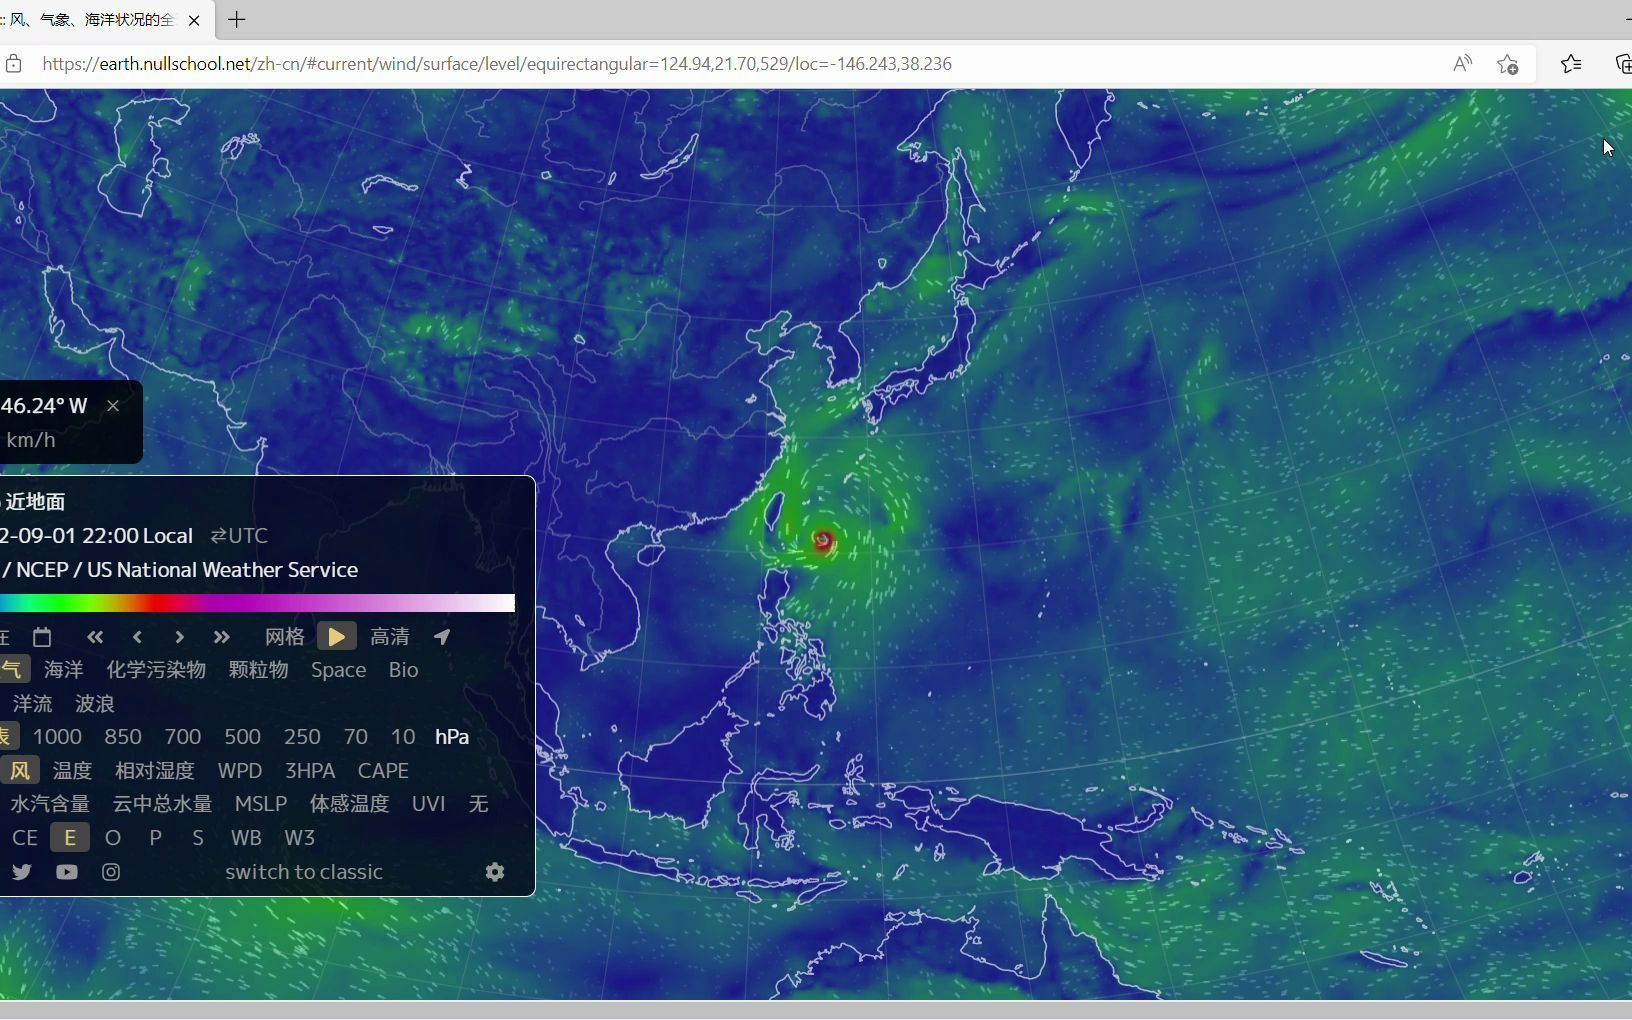Click the Read aloud icon

1462,64
